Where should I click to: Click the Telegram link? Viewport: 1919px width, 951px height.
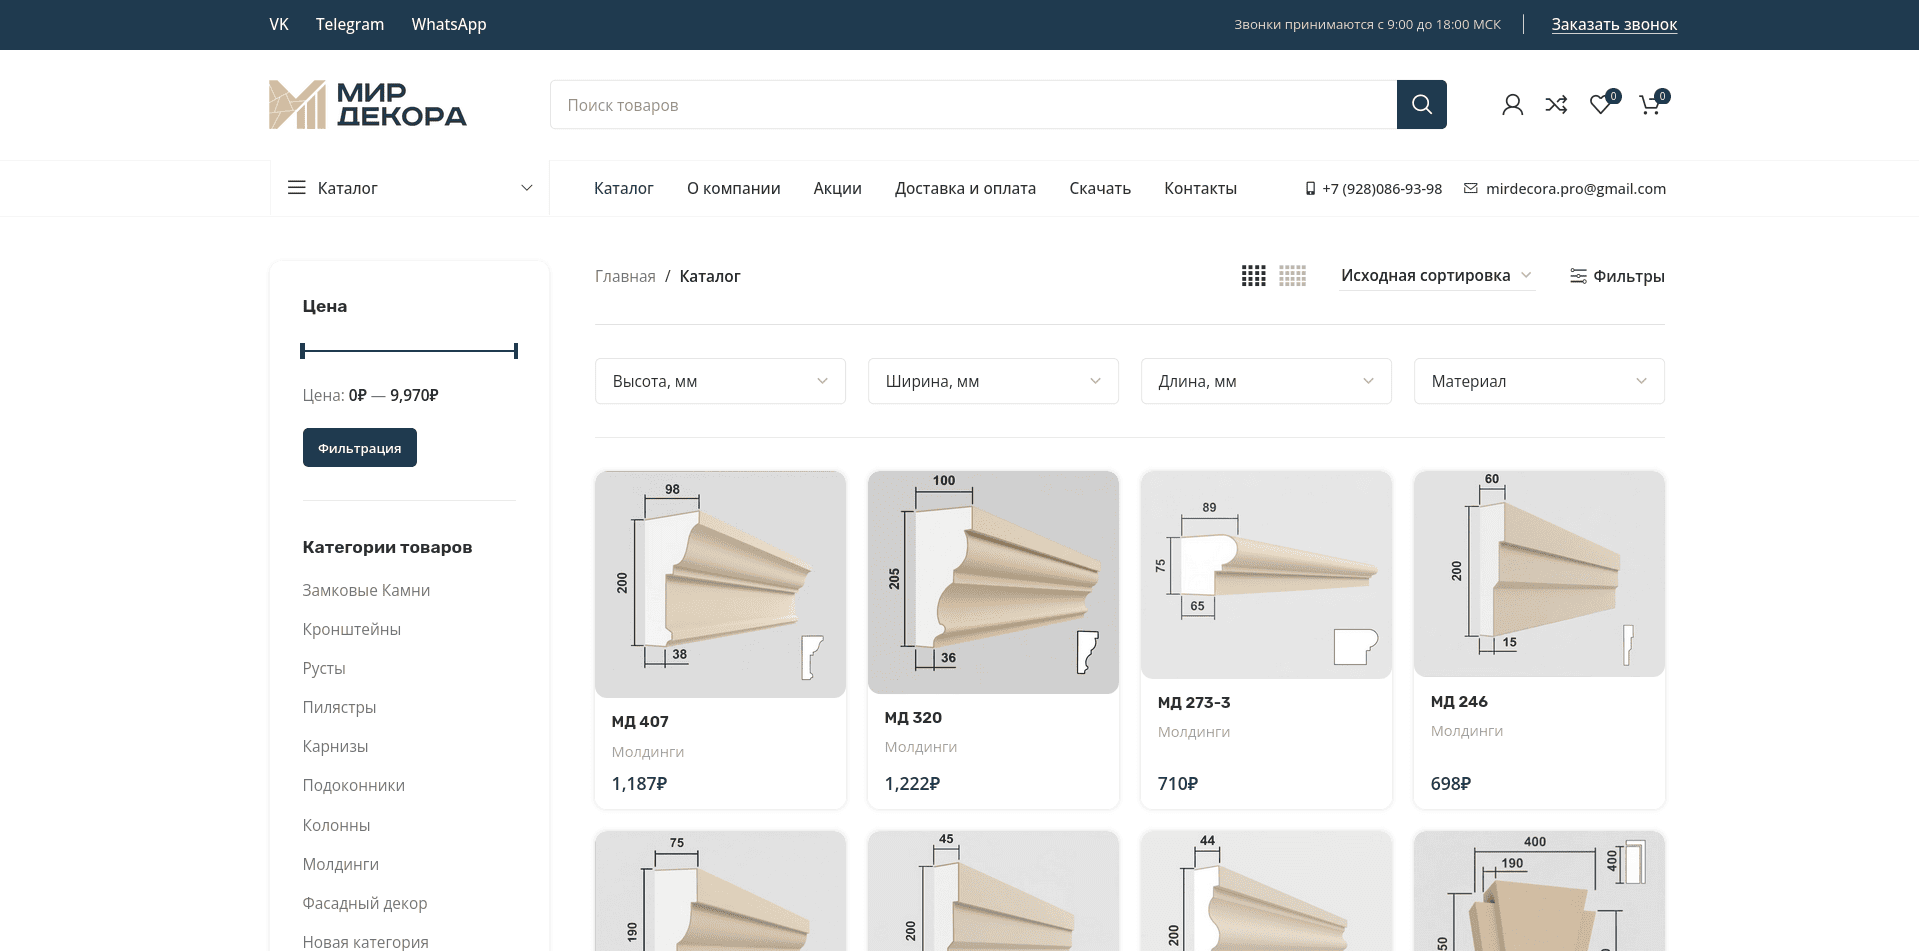point(350,24)
